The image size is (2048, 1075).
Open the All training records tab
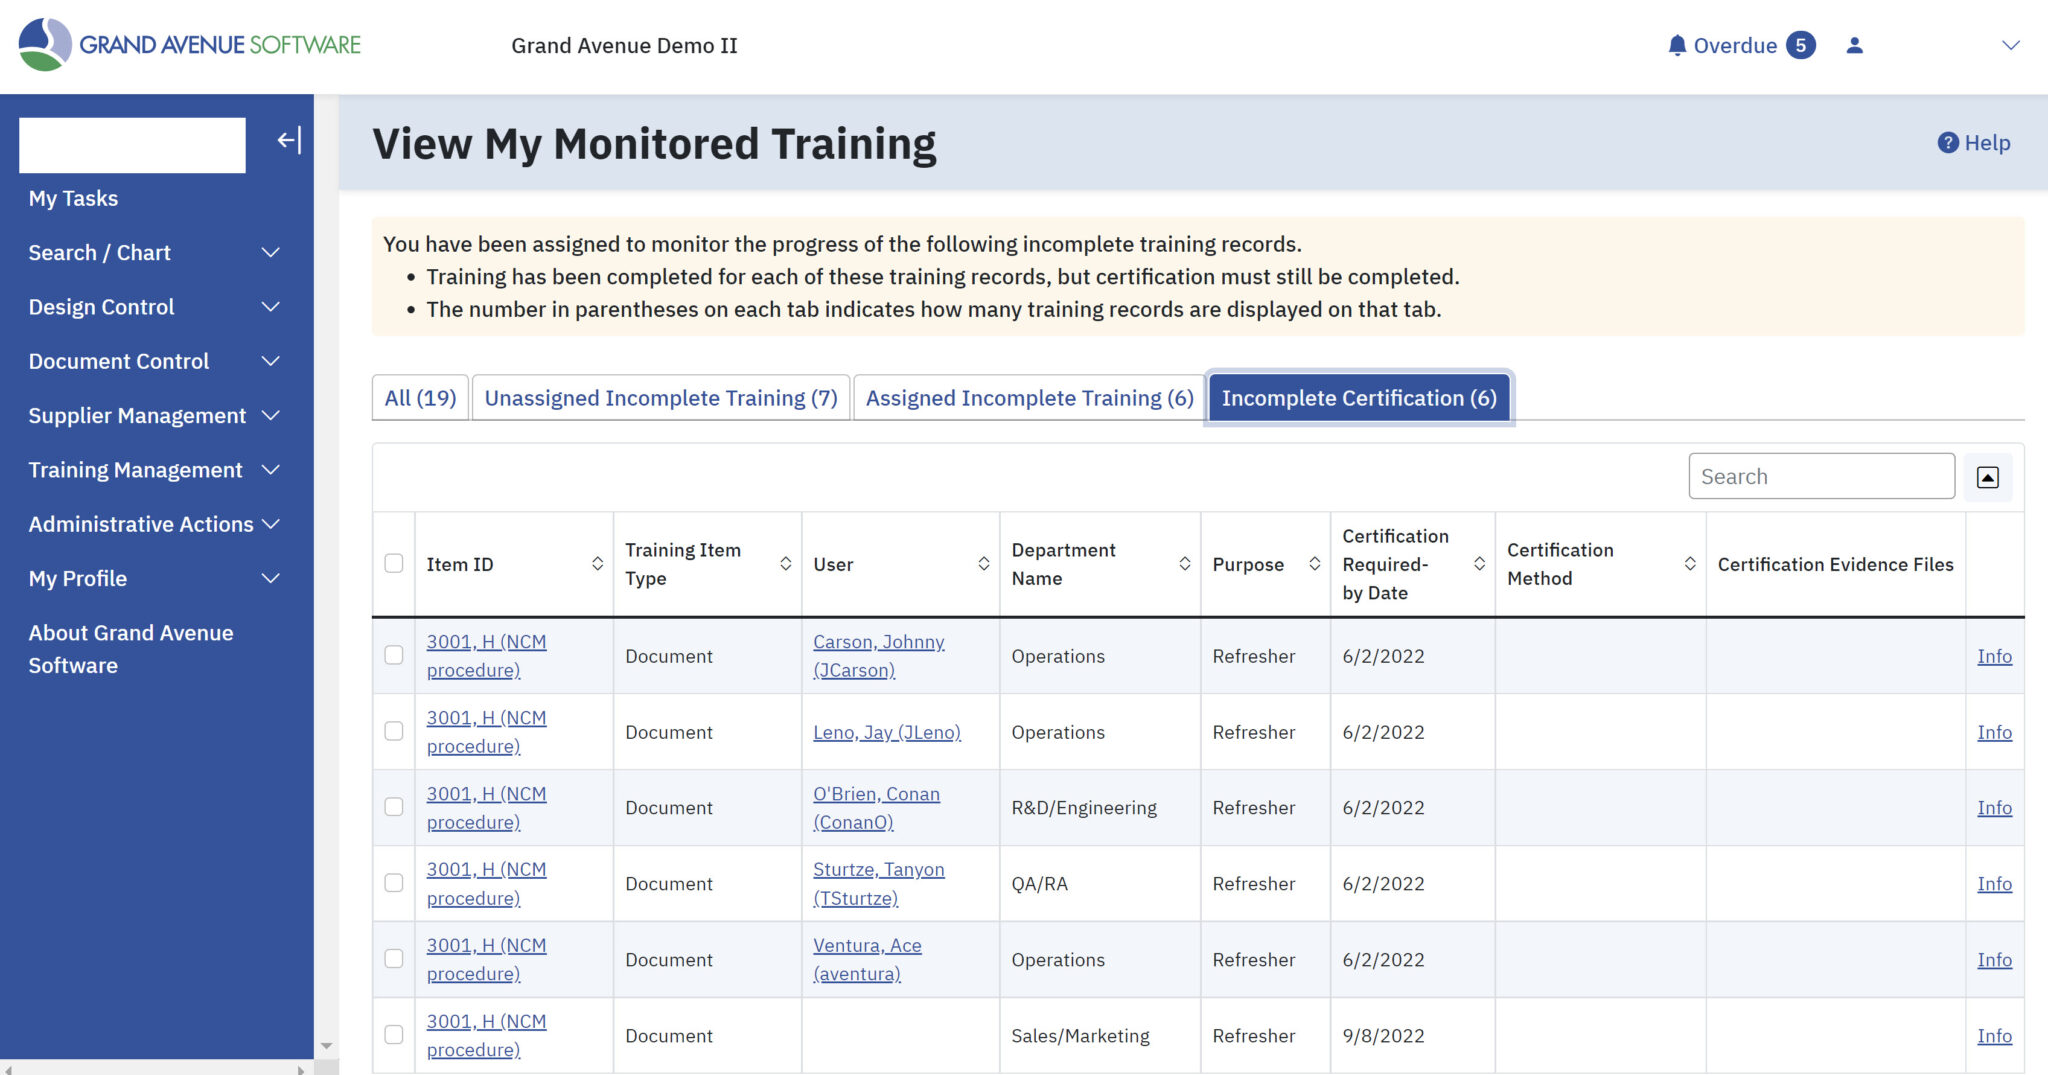(x=419, y=397)
